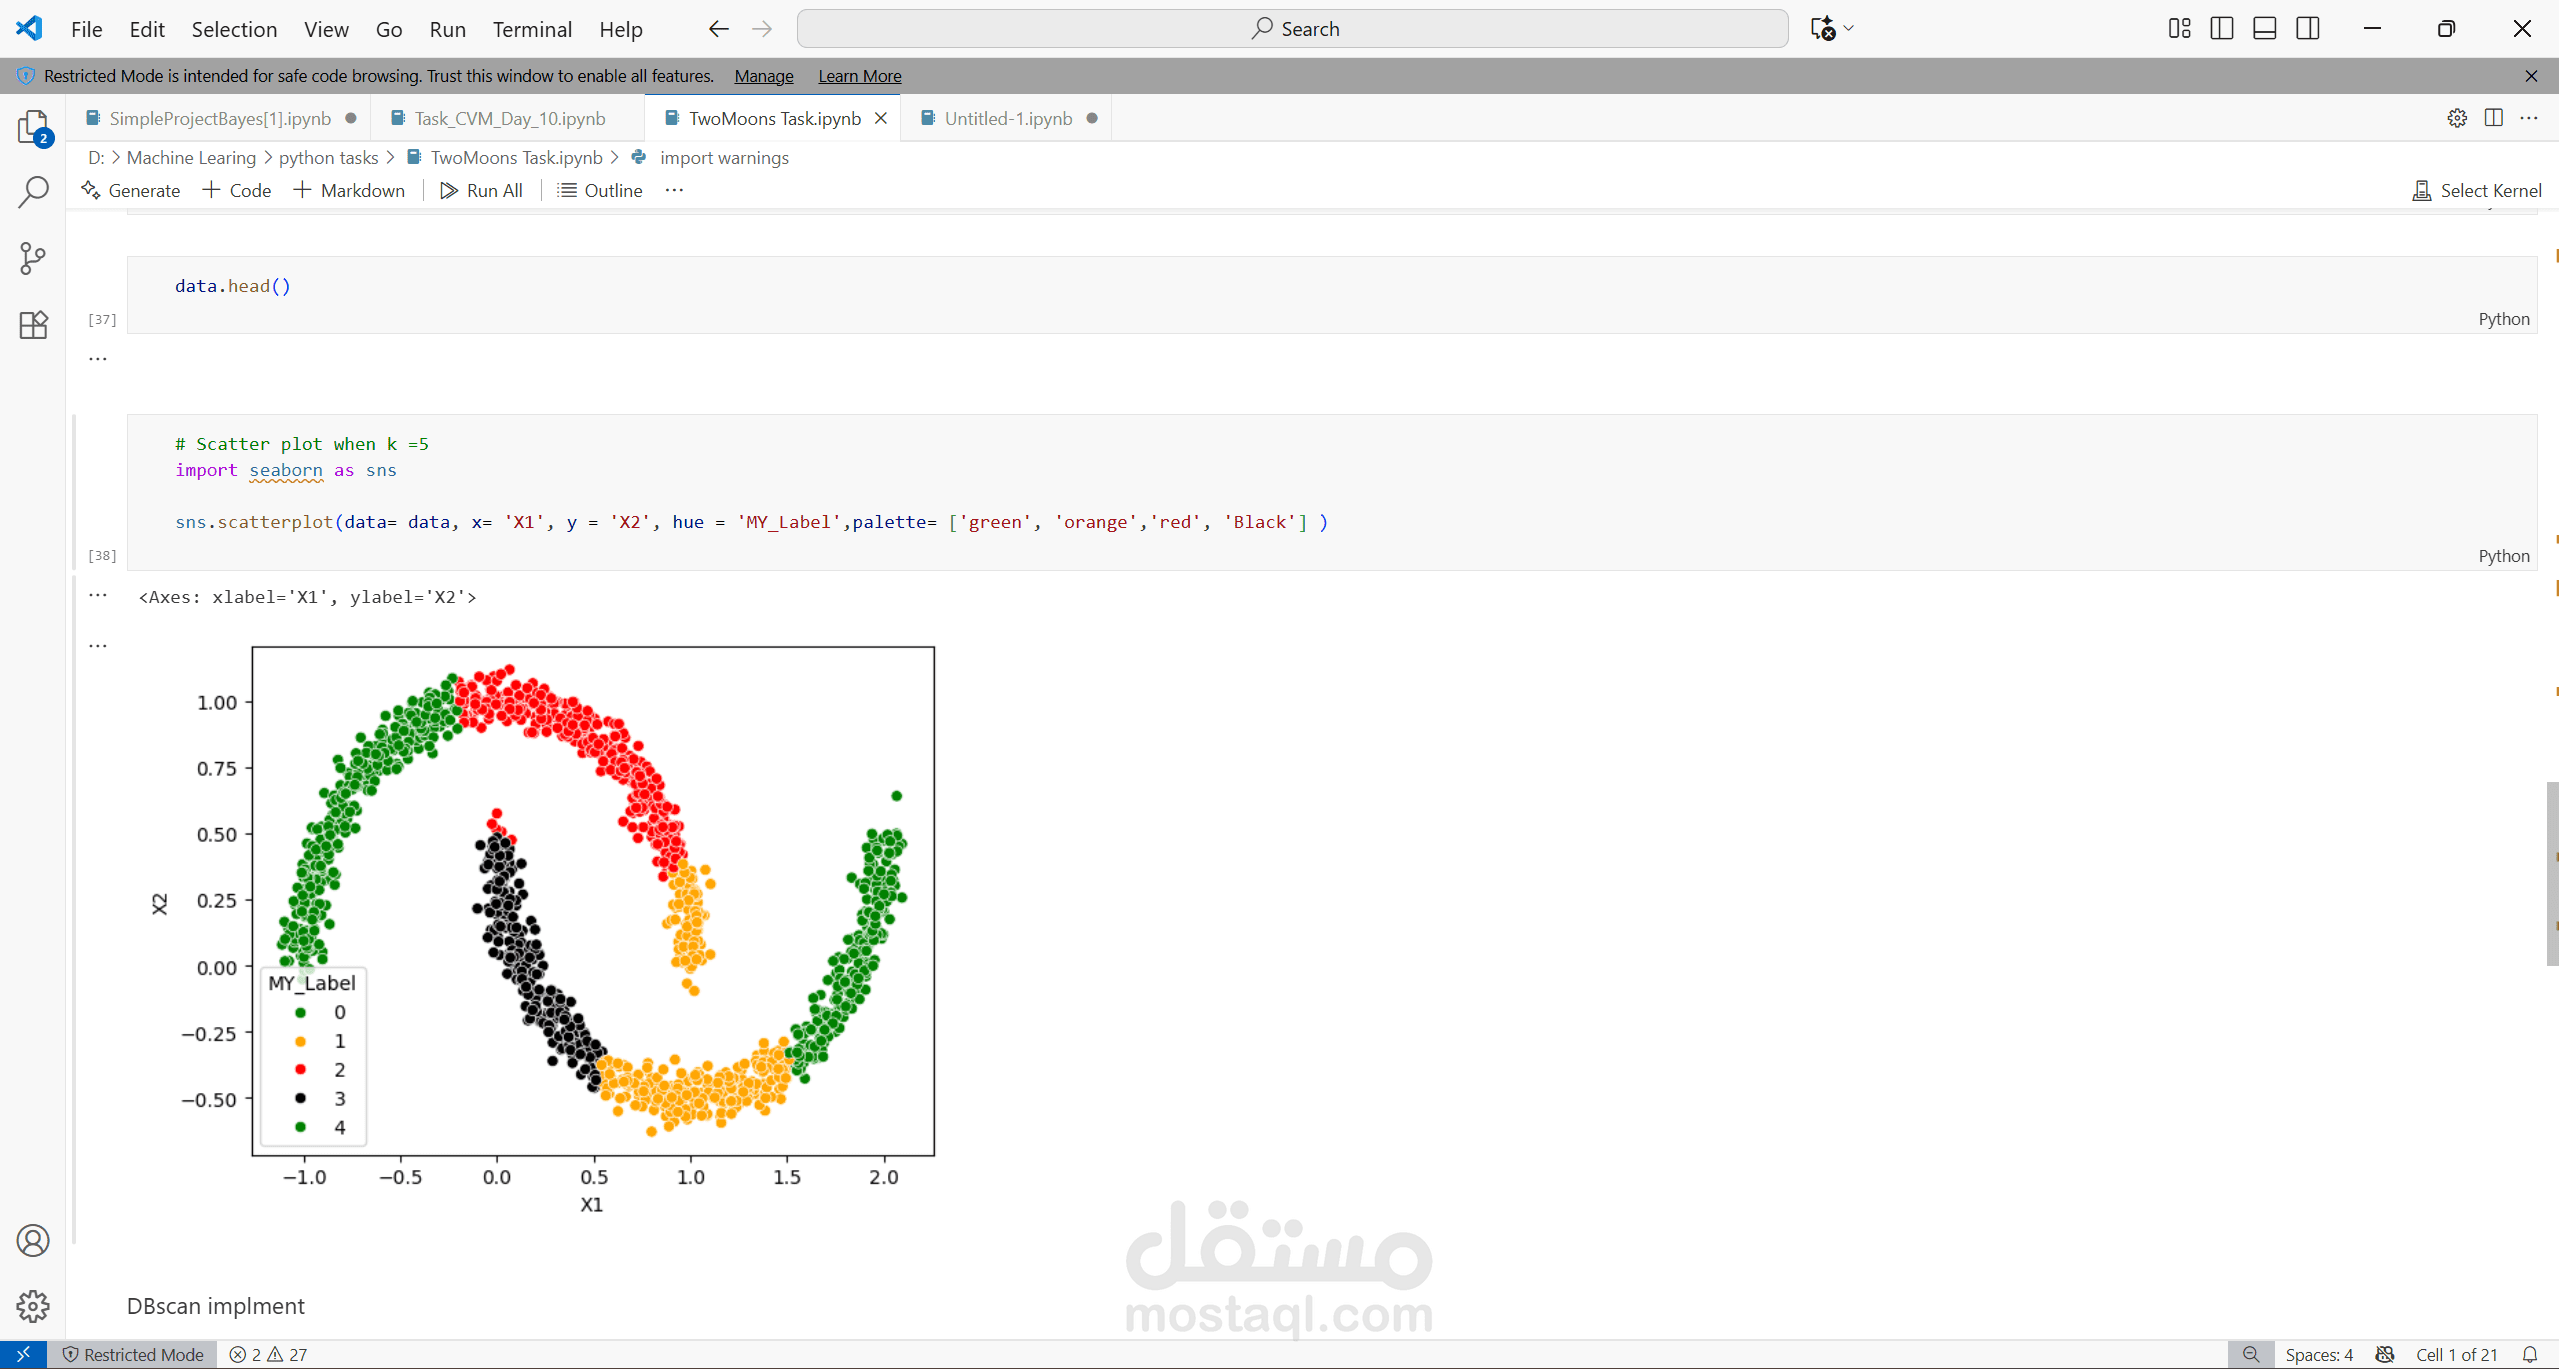This screenshot has height=1369, width=2559.
Task: Click the Learn More link about Restricted Mode
Action: 858,75
